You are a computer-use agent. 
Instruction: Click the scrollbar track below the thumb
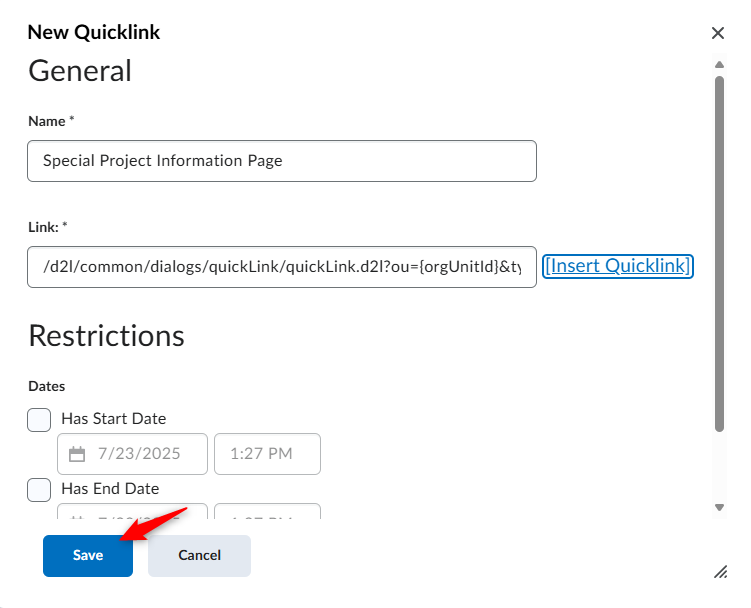click(719, 467)
